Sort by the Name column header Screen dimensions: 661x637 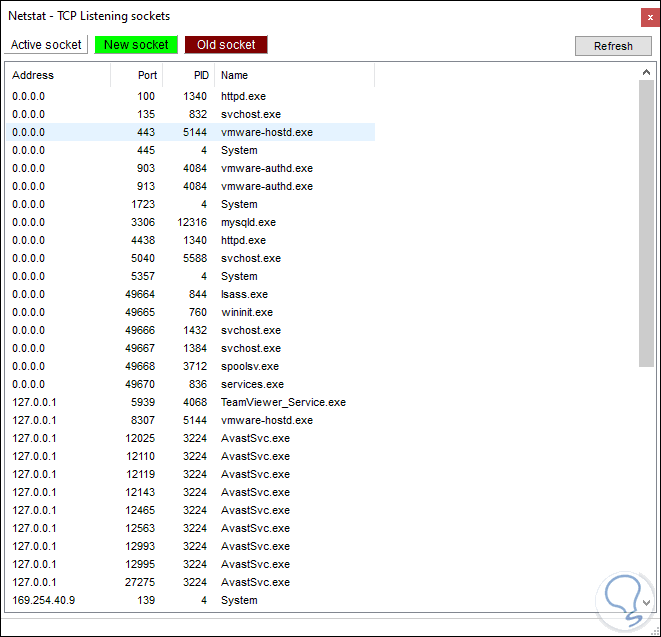pos(295,75)
